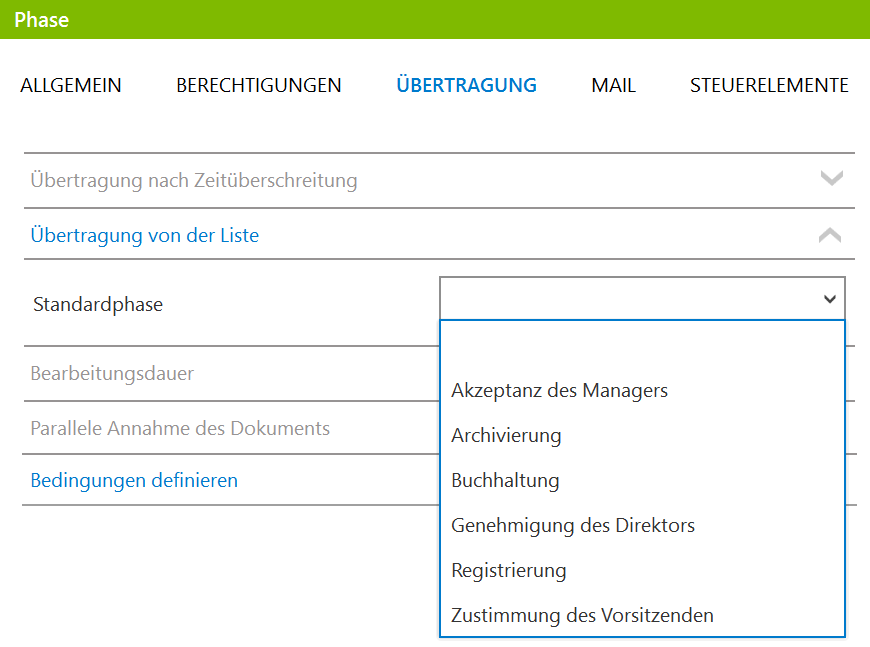Collapse Übertragung von der Liste chevron

coord(830,235)
